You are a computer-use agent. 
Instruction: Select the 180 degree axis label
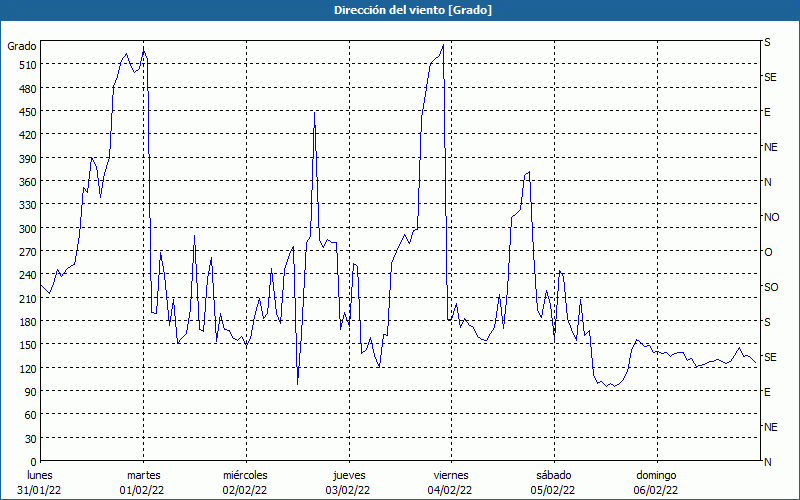pos(29,322)
